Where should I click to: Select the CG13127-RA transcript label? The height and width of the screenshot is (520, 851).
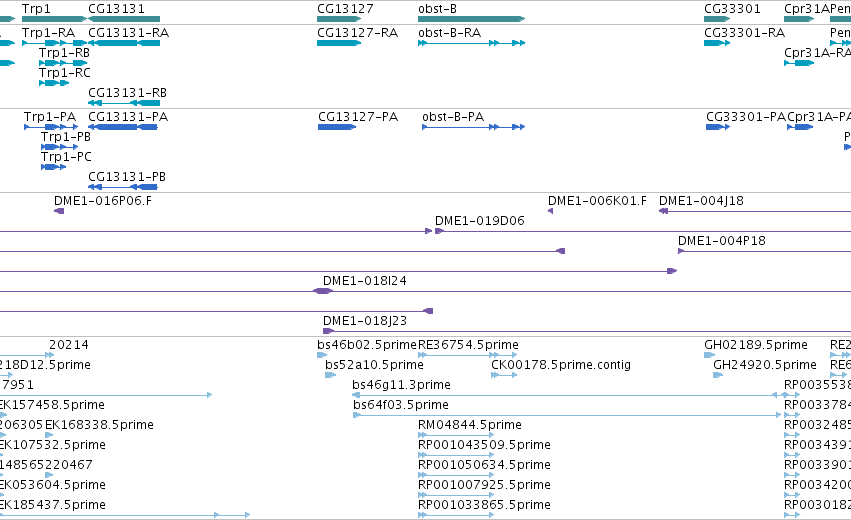[358, 33]
